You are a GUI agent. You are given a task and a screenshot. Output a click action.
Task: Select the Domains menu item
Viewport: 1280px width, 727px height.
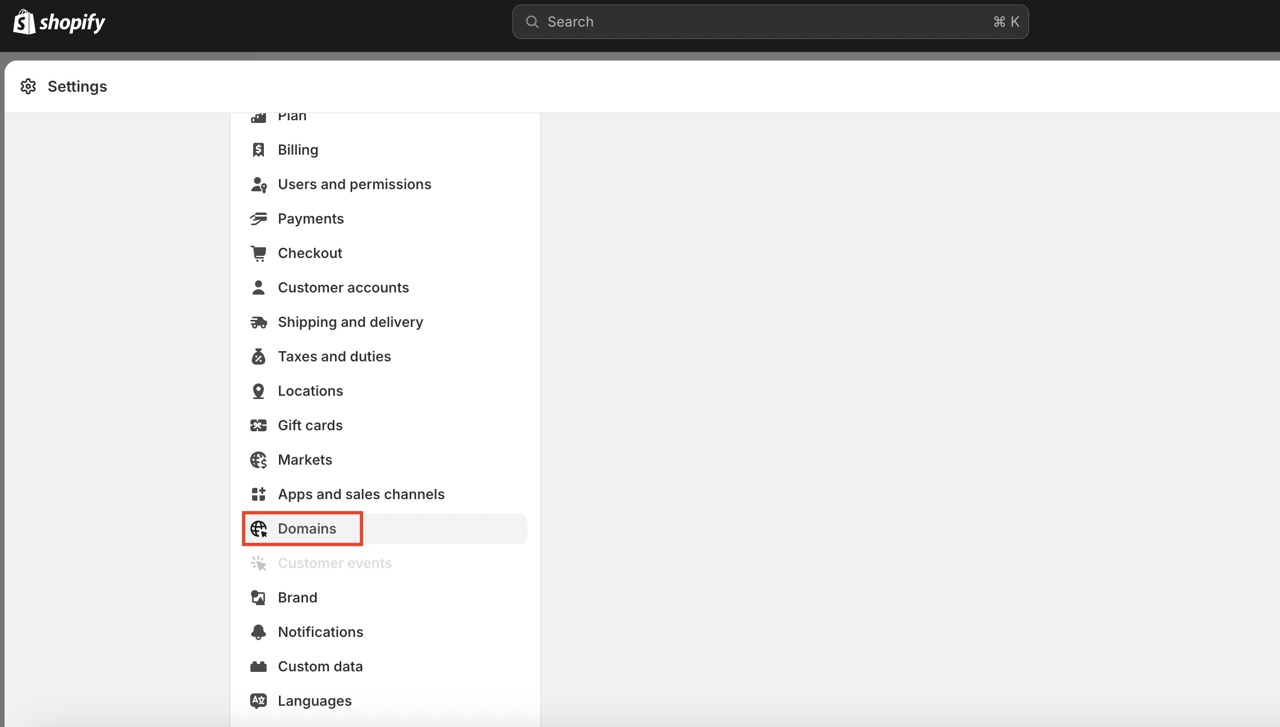(x=385, y=529)
